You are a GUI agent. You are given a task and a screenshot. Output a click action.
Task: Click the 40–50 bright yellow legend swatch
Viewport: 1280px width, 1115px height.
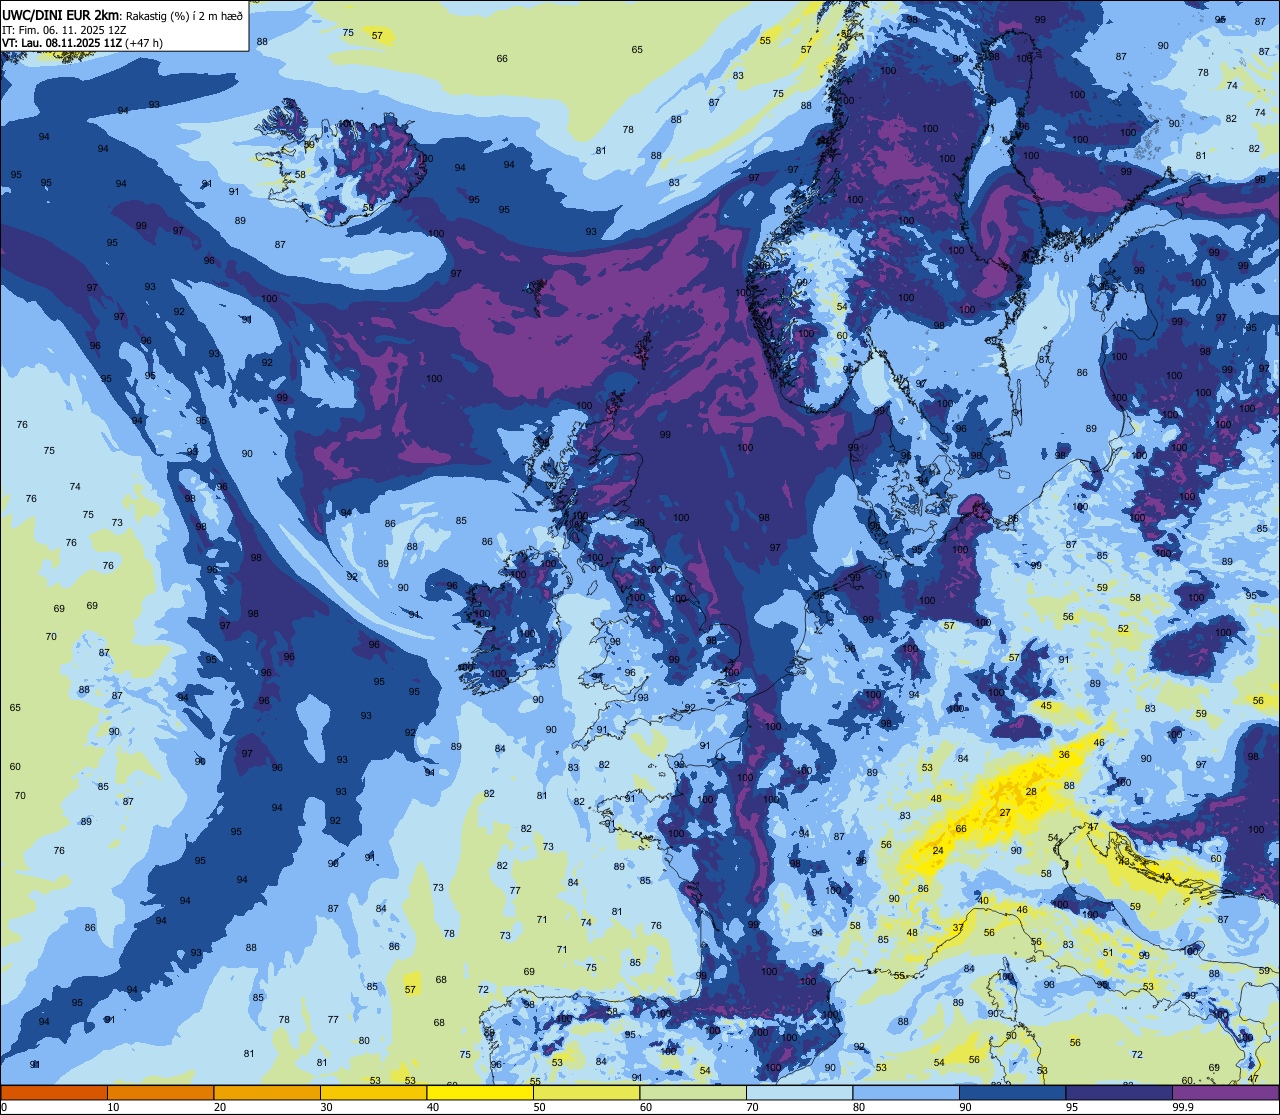coord(480,1092)
